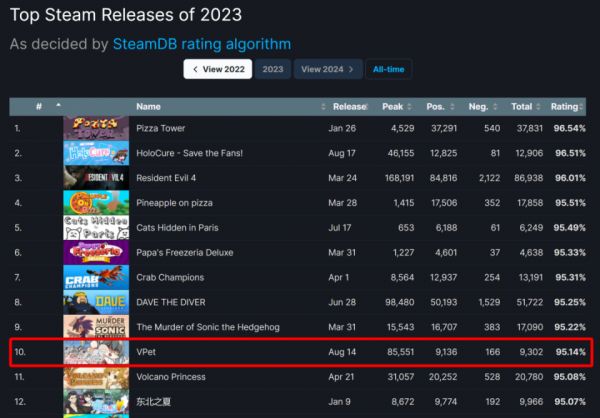Image resolution: width=600 pixels, height=418 pixels.
Task: Sort by the Neg. reviews column
Action: point(482,107)
